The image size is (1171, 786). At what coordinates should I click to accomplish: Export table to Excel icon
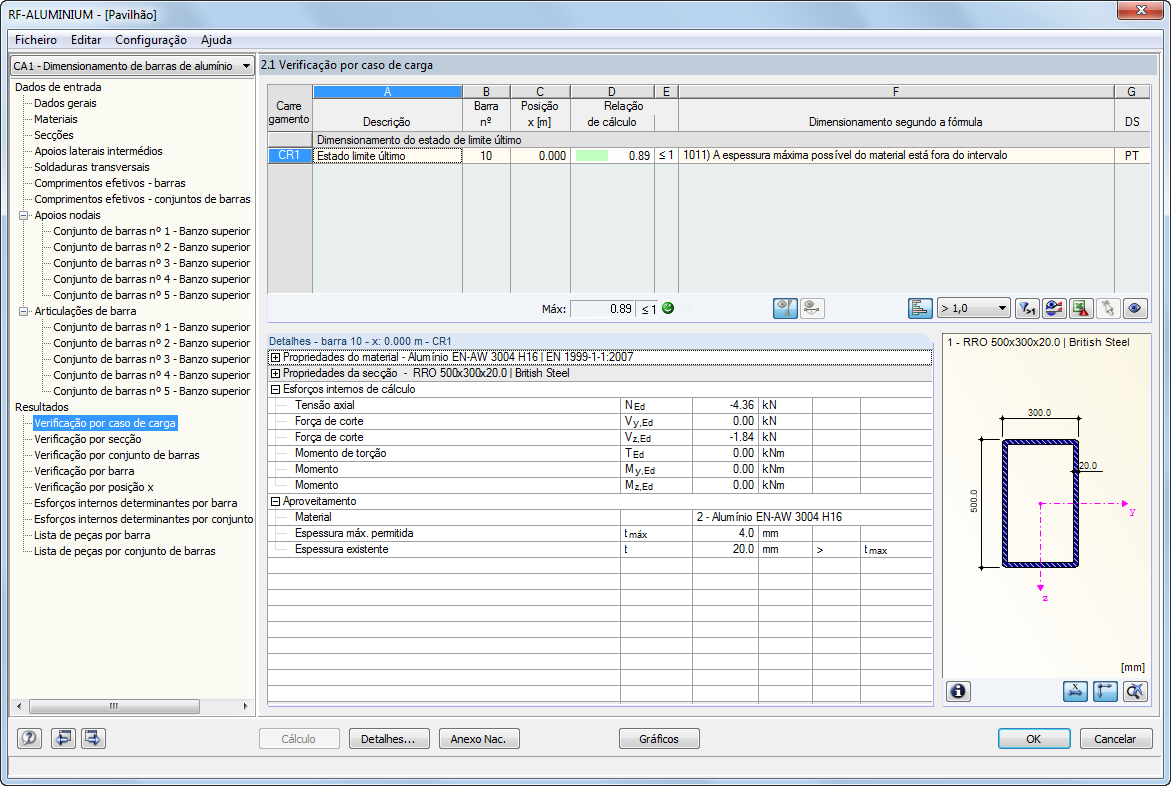pos(1081,309)
